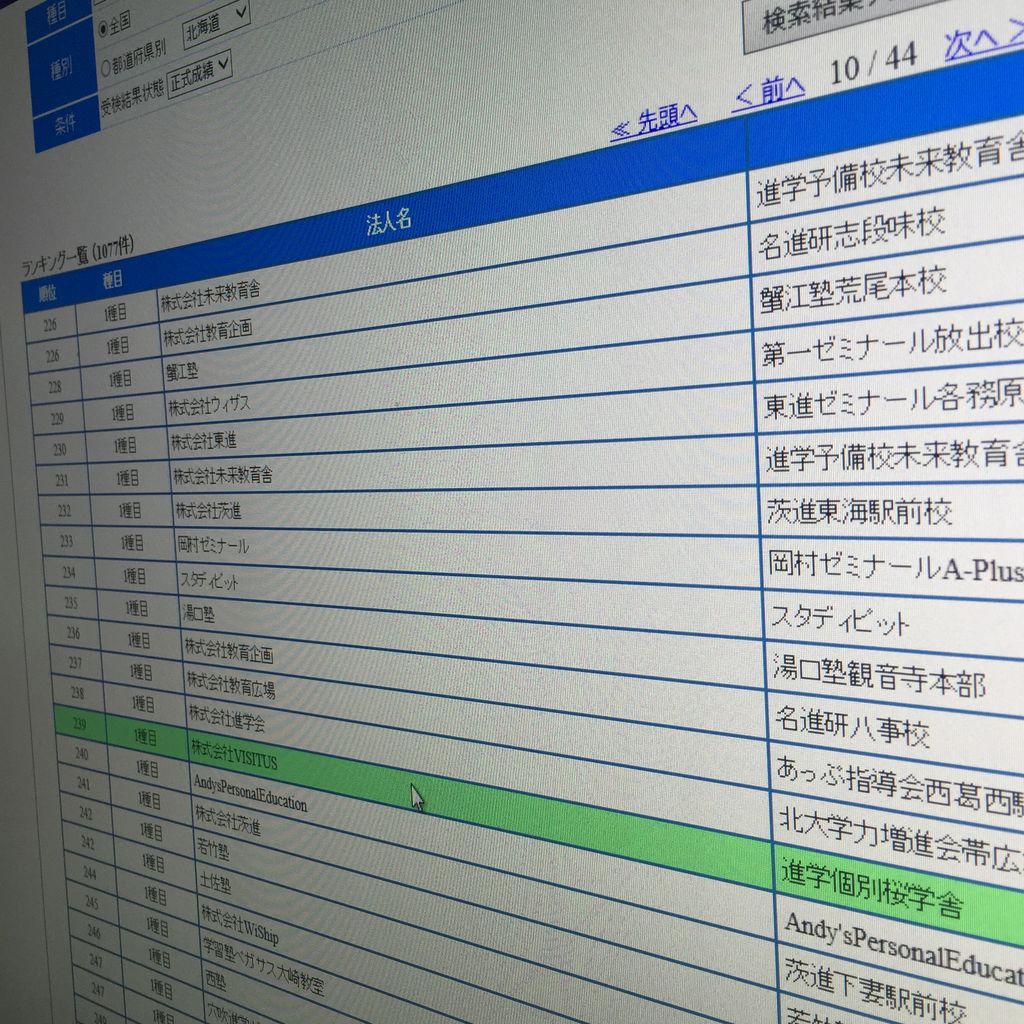Click the 土佐塾 cell

(x=216, y=882)
